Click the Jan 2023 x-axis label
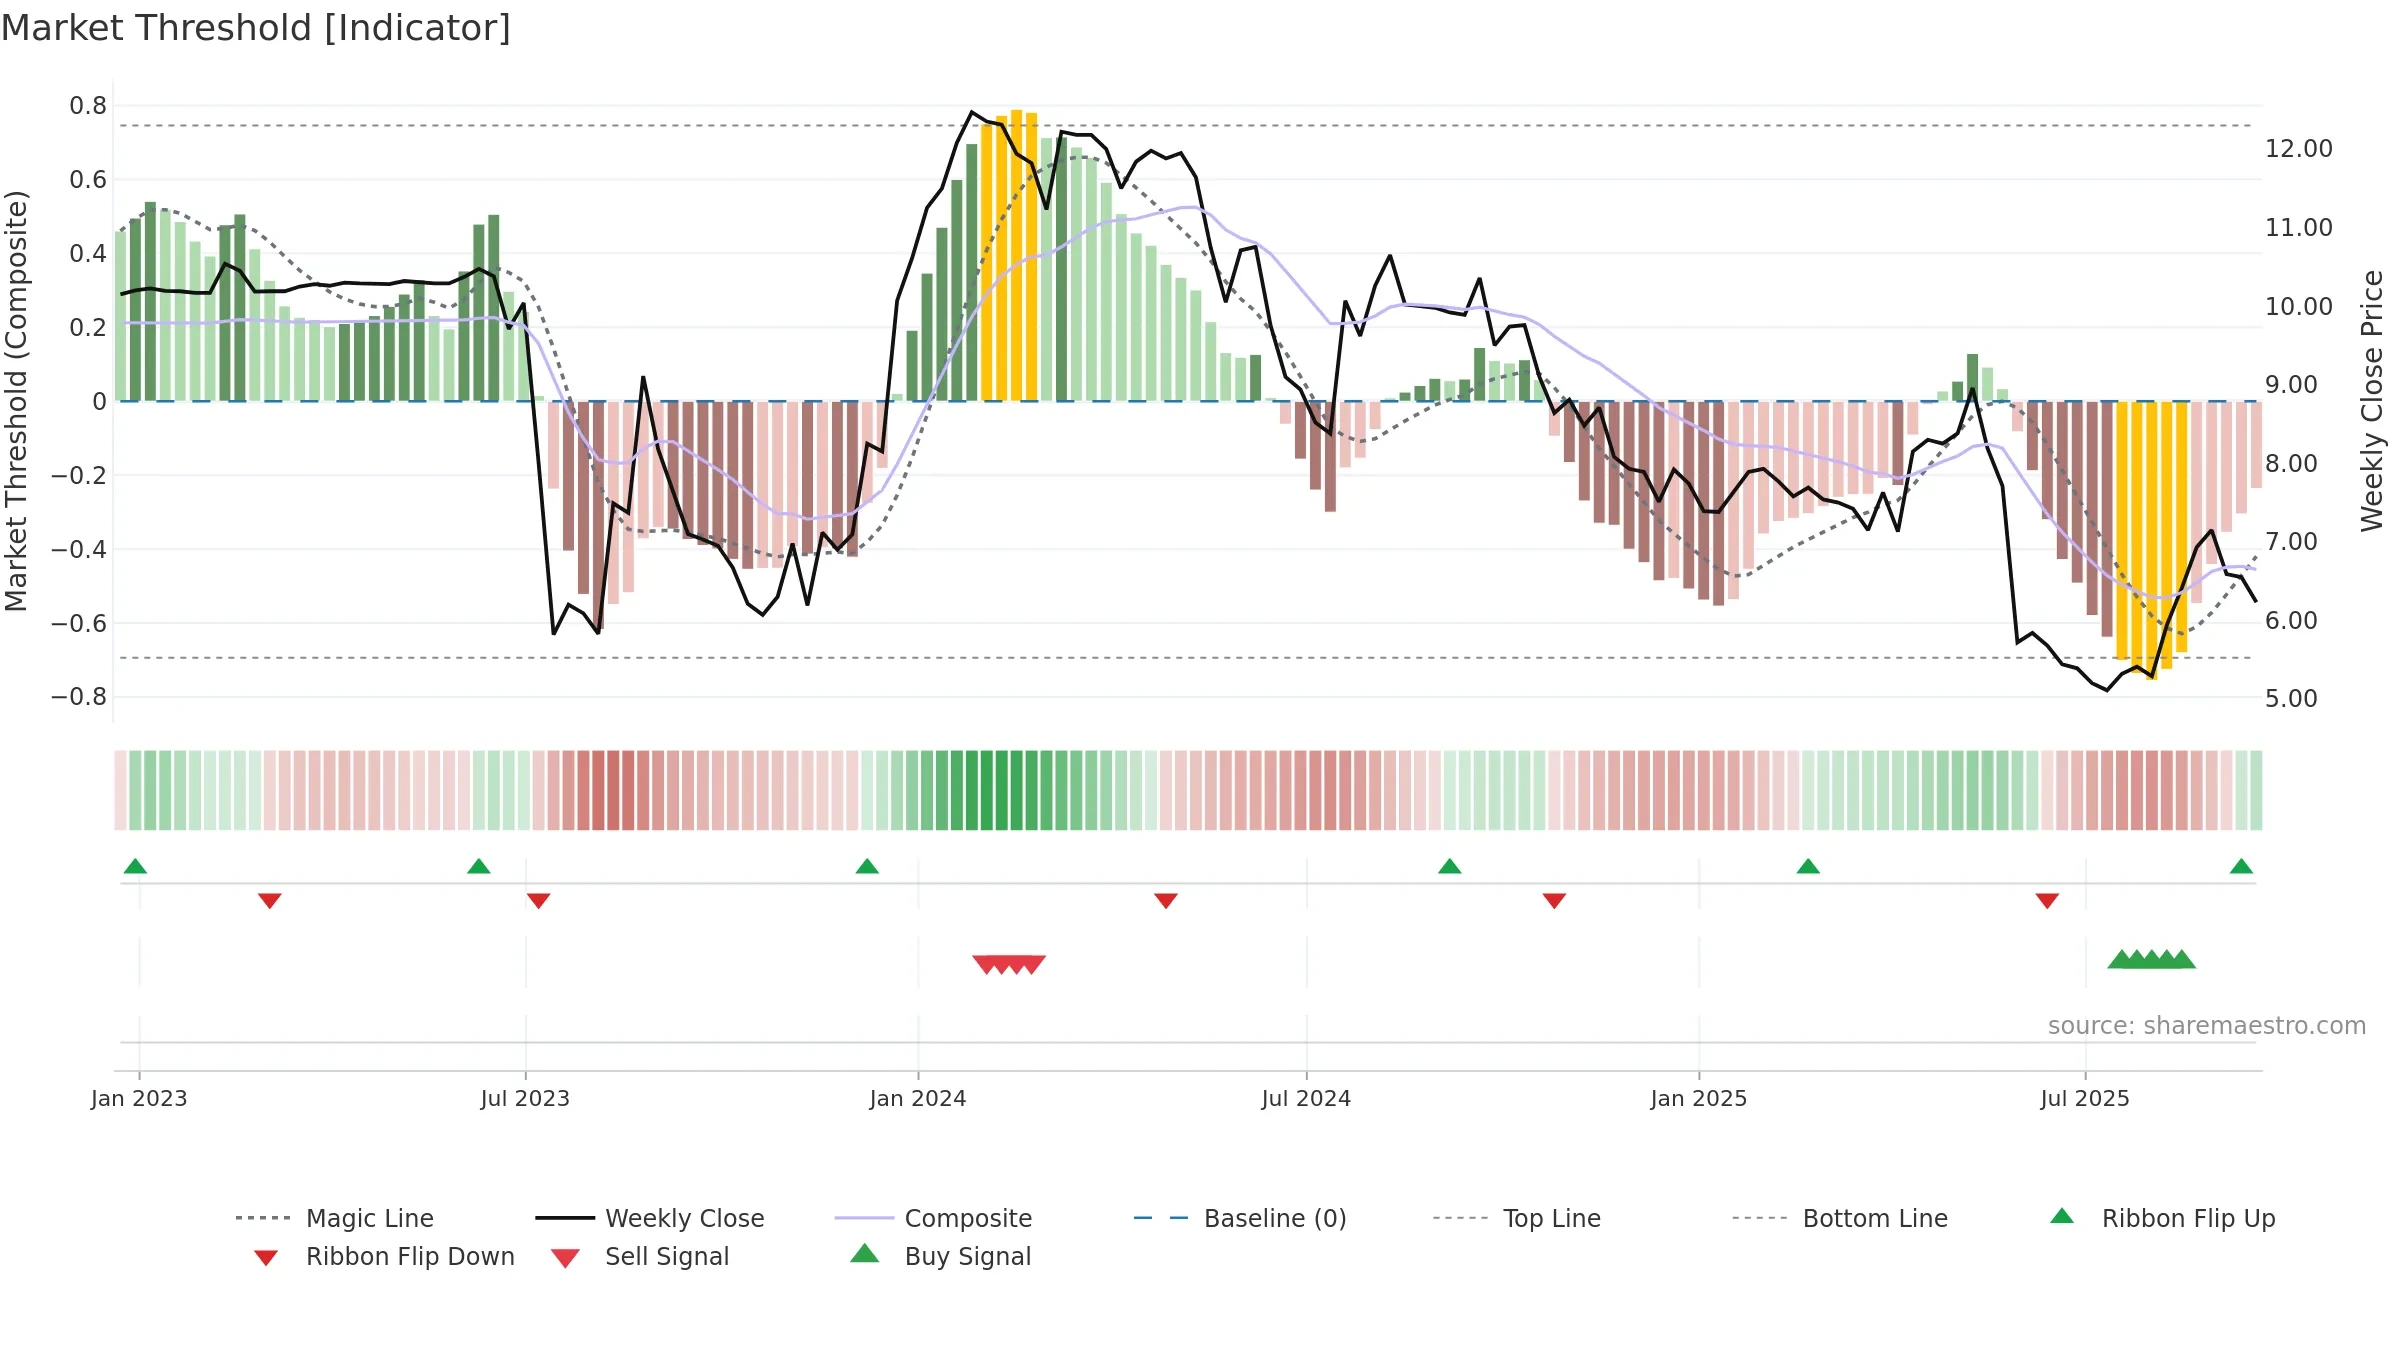Image resolution: width=2400 pixels, height=1350 pixels. pyautogui.click(x=139, y=1099)
